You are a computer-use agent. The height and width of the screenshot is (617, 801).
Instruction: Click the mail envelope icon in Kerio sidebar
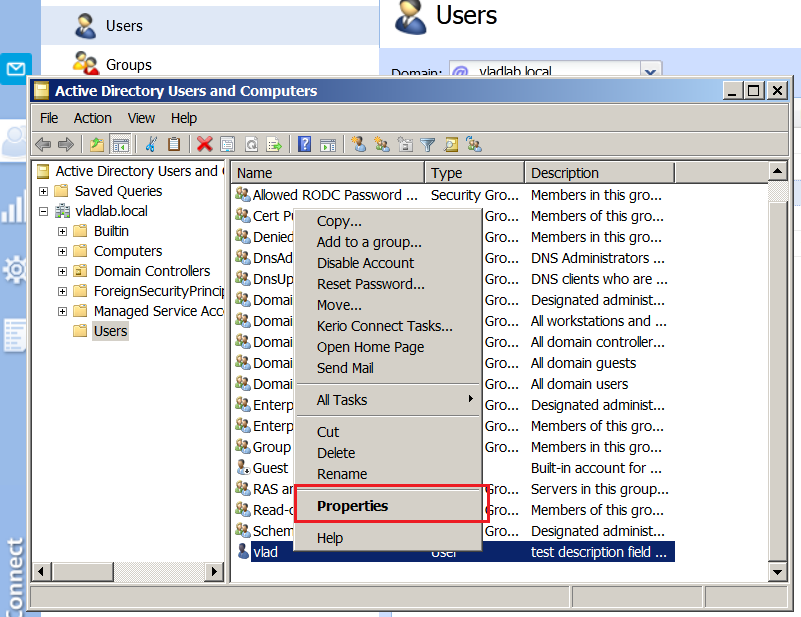(x=16, y=68)
